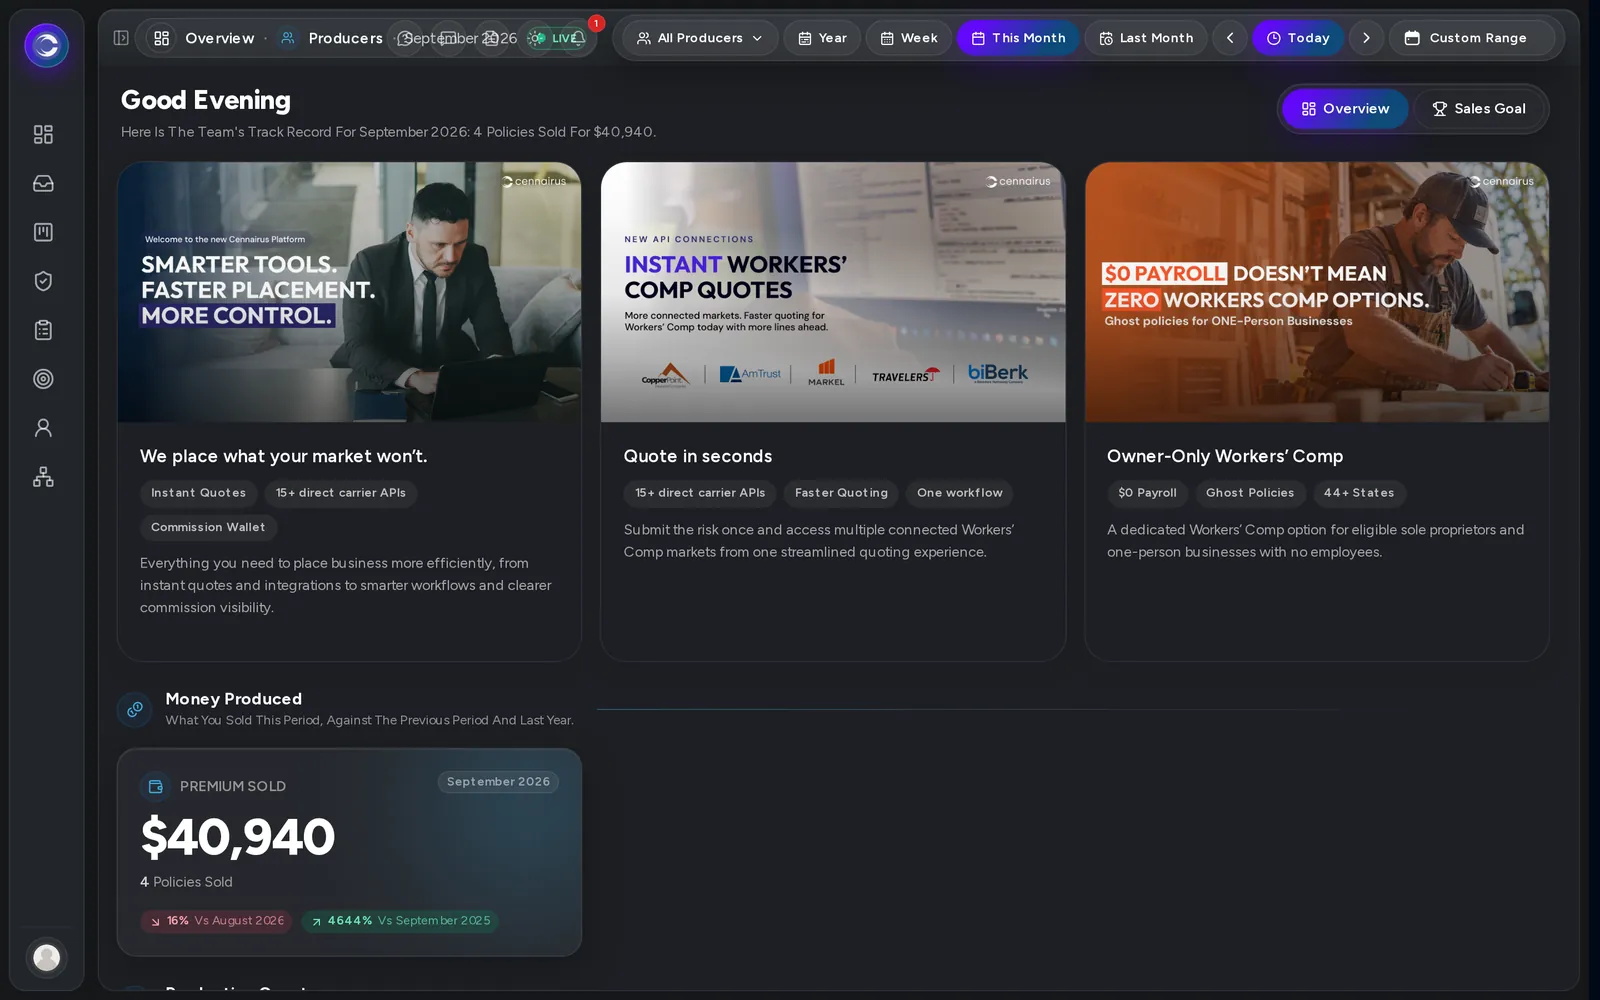Select the Last Month range filter
1600x1000 pixels.
click(x=1146, y=38)
